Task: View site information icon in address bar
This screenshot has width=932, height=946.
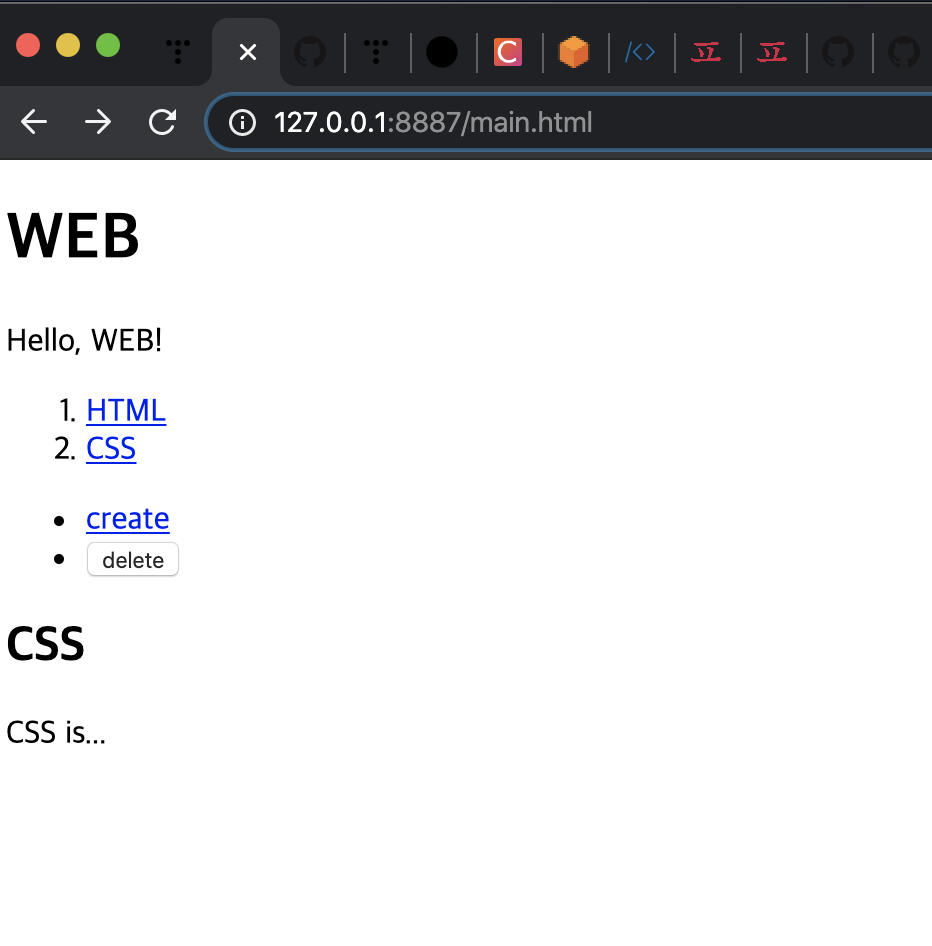Action: 243,122
